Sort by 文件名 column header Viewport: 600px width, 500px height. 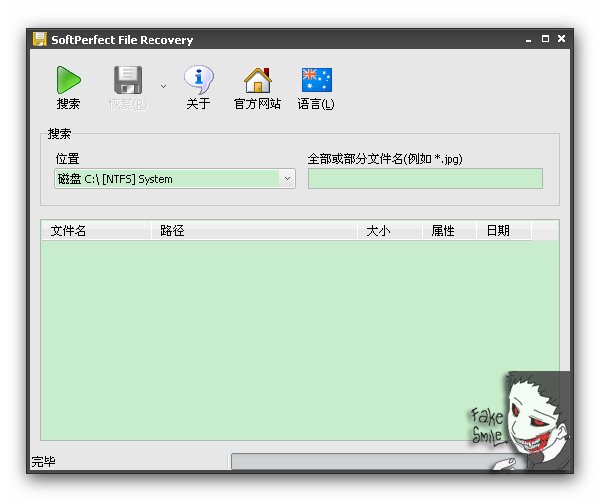click(x=96, y=231)
